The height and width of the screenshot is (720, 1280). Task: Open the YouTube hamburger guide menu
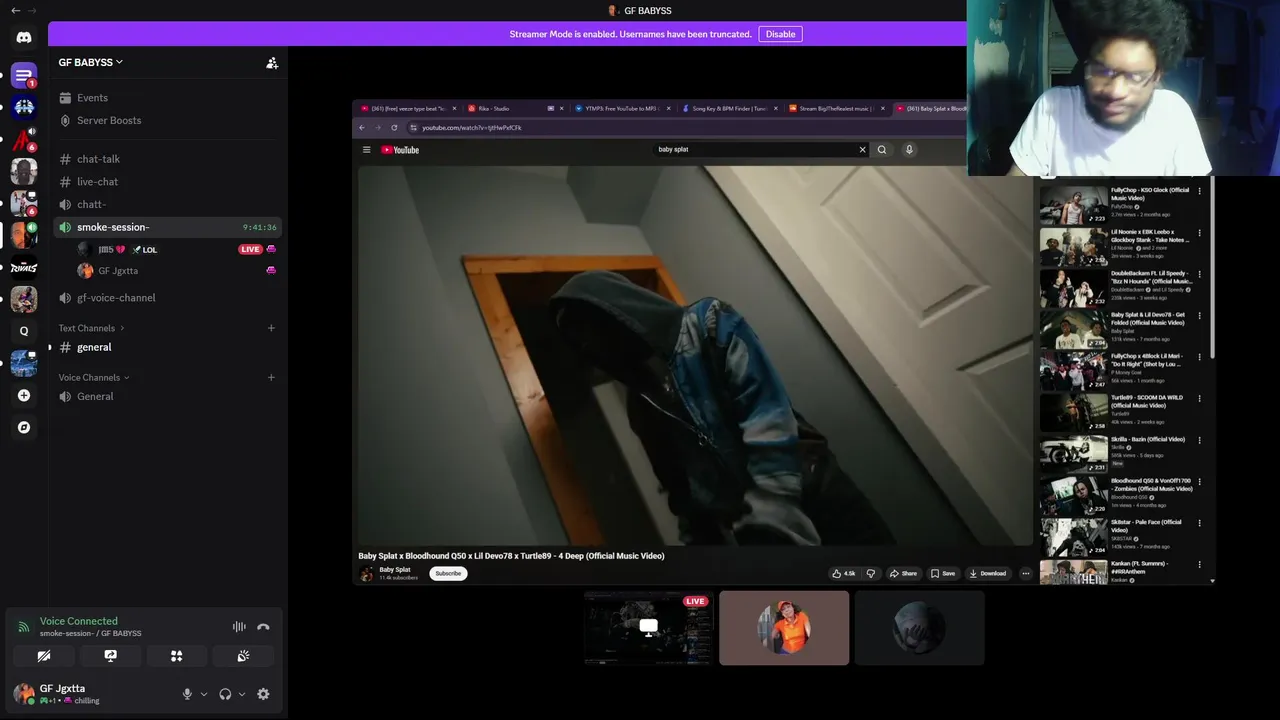tap(366, 150)
